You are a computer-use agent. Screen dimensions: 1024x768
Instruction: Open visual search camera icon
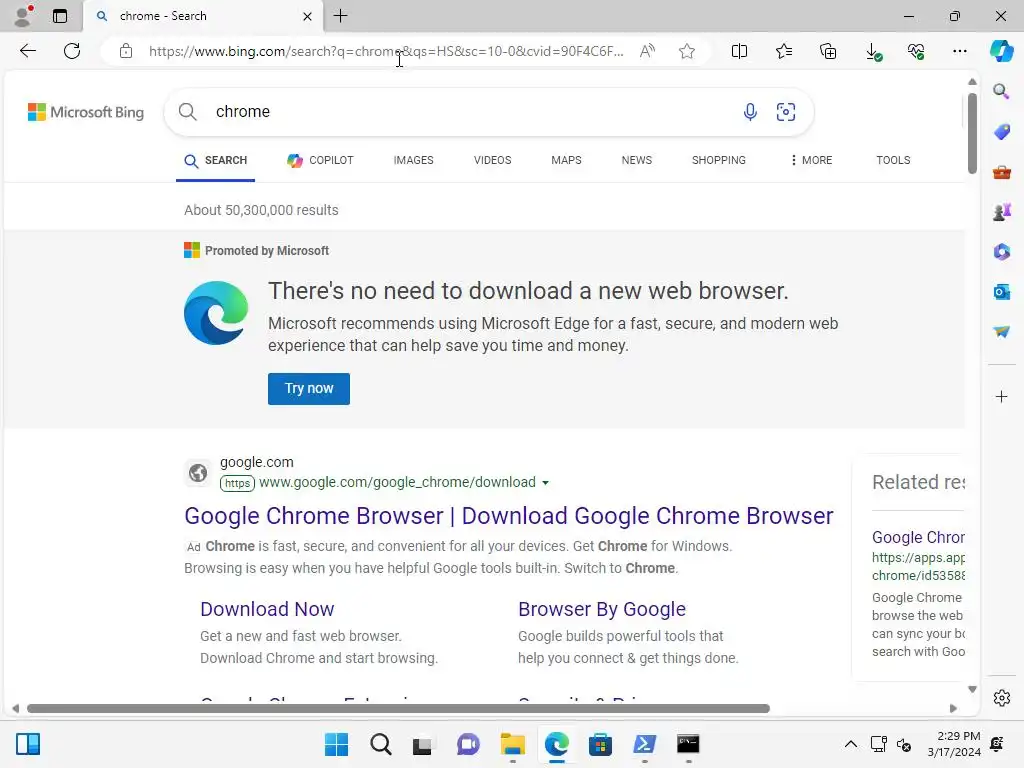click(x=786, y=112)
